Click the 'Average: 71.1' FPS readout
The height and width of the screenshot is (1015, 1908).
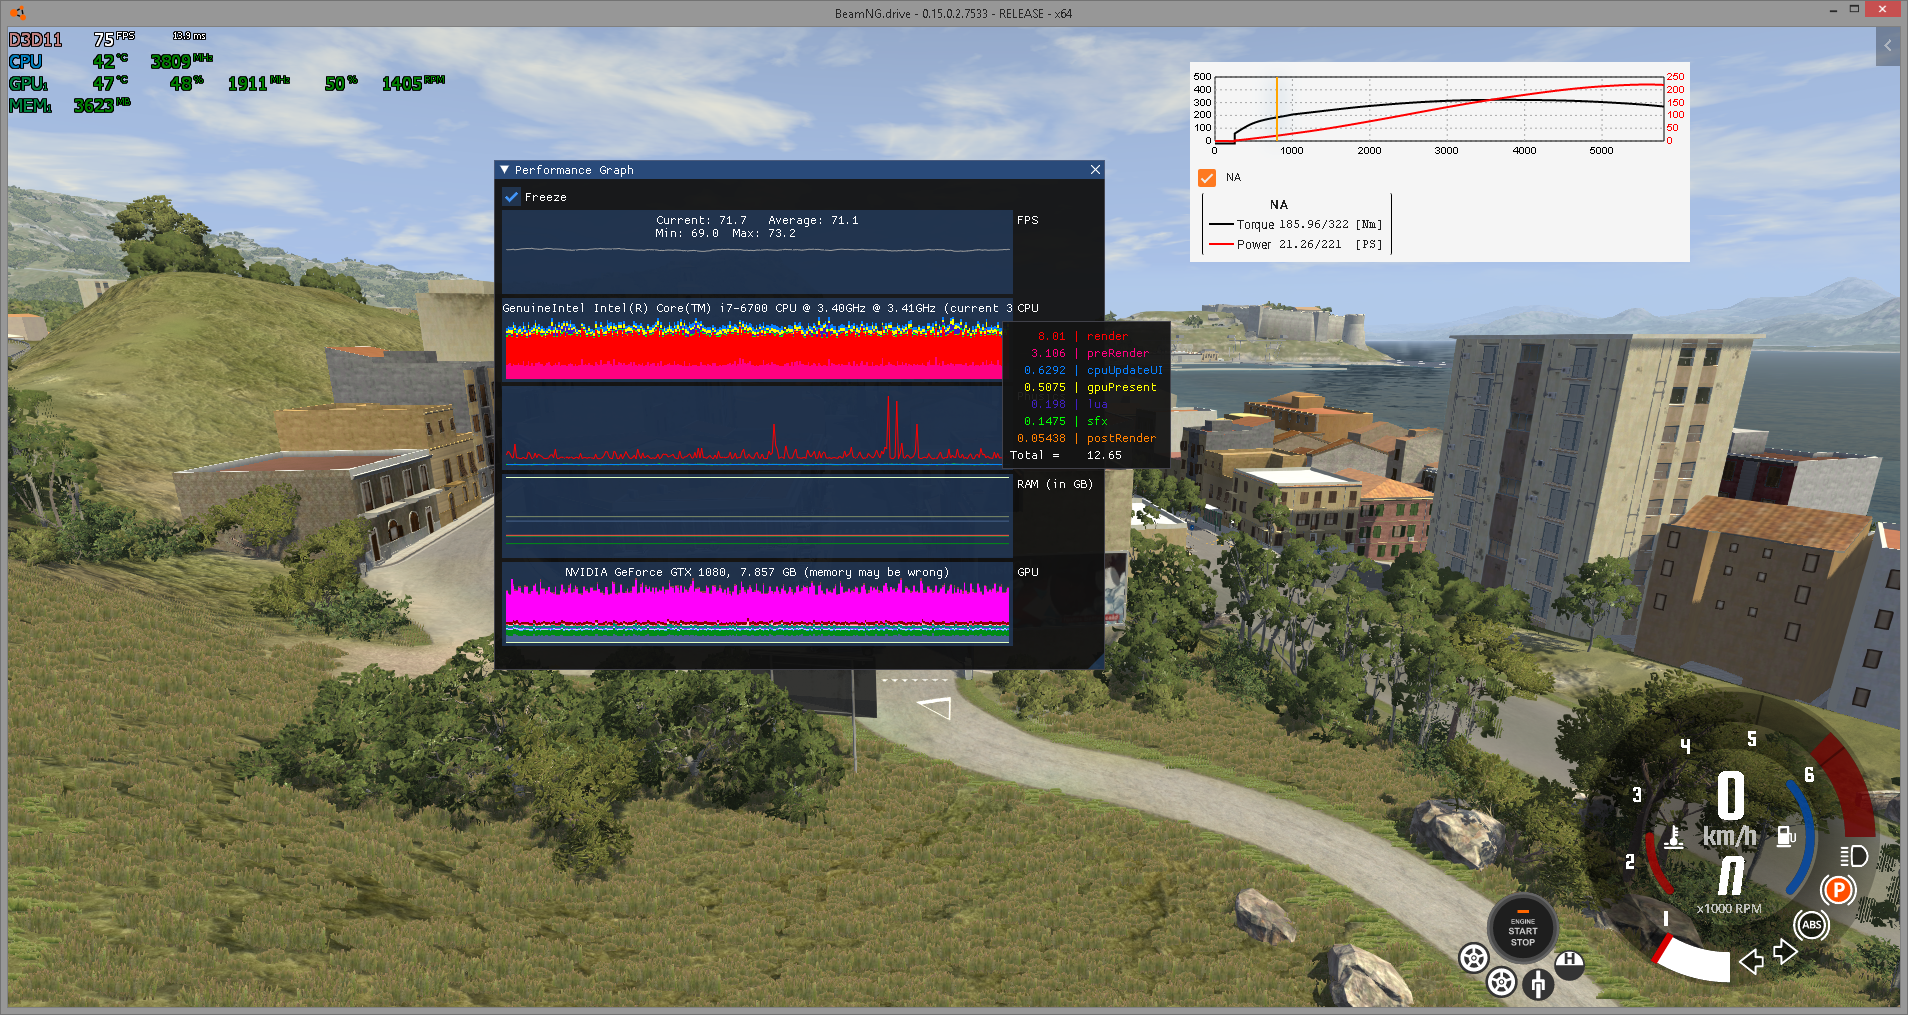click(813, 220)
